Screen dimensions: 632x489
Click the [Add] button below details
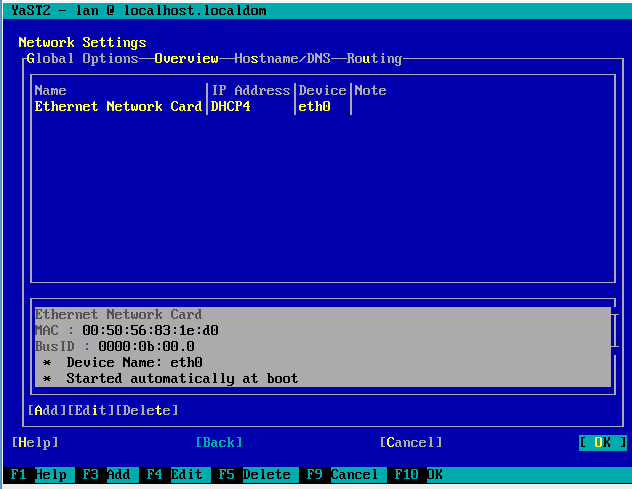47,410
